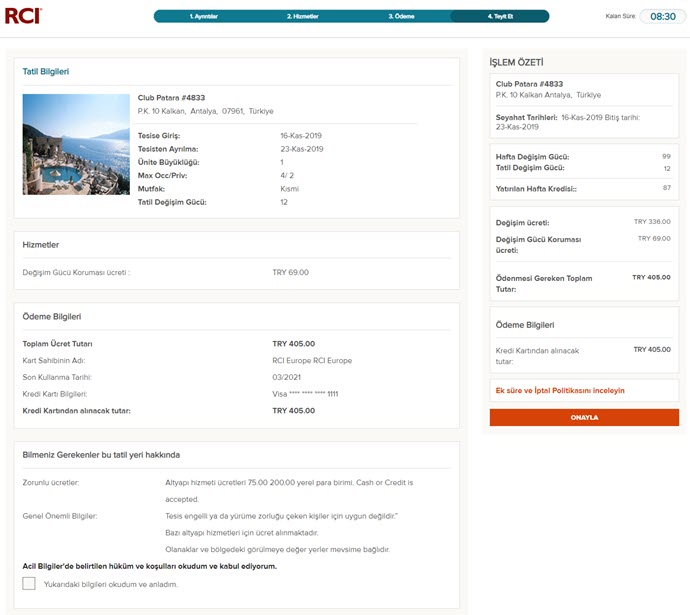This screenshot has width=690, height=615.
Task: Click 'Zorunlu ücretler:' label
Action: pos(51,483)
